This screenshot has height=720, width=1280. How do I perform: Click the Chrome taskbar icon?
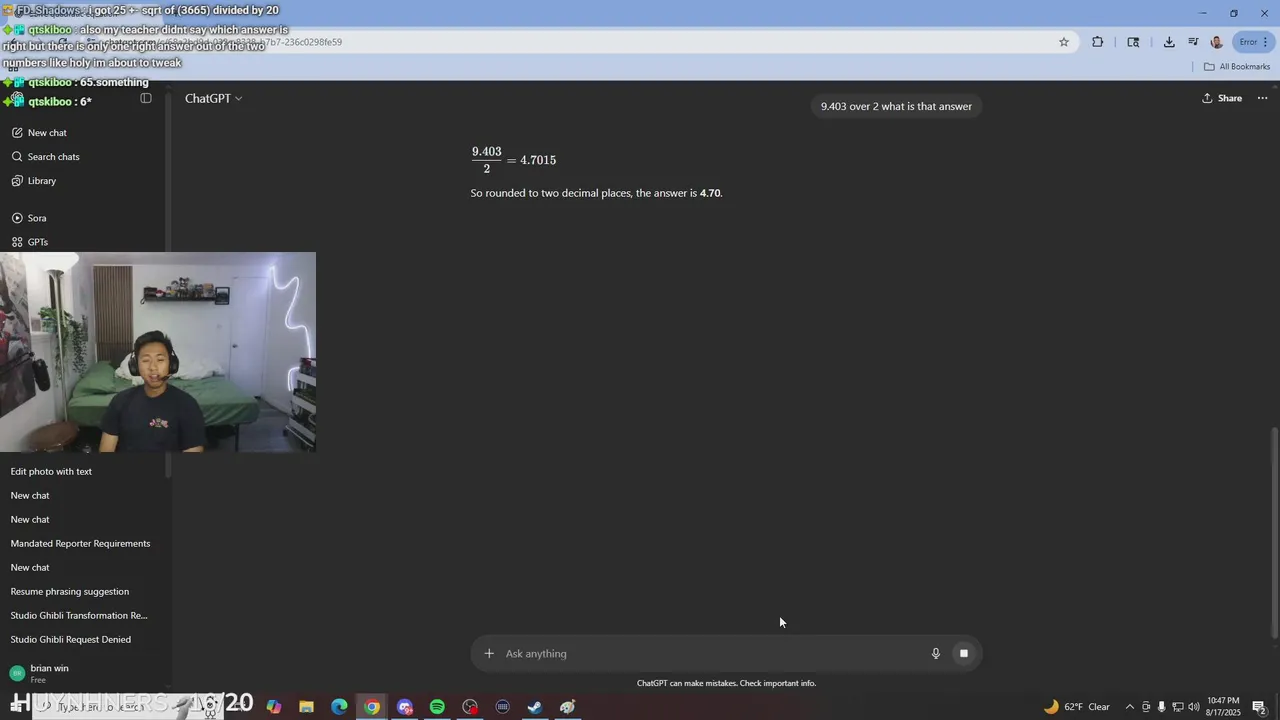point(372,707)
